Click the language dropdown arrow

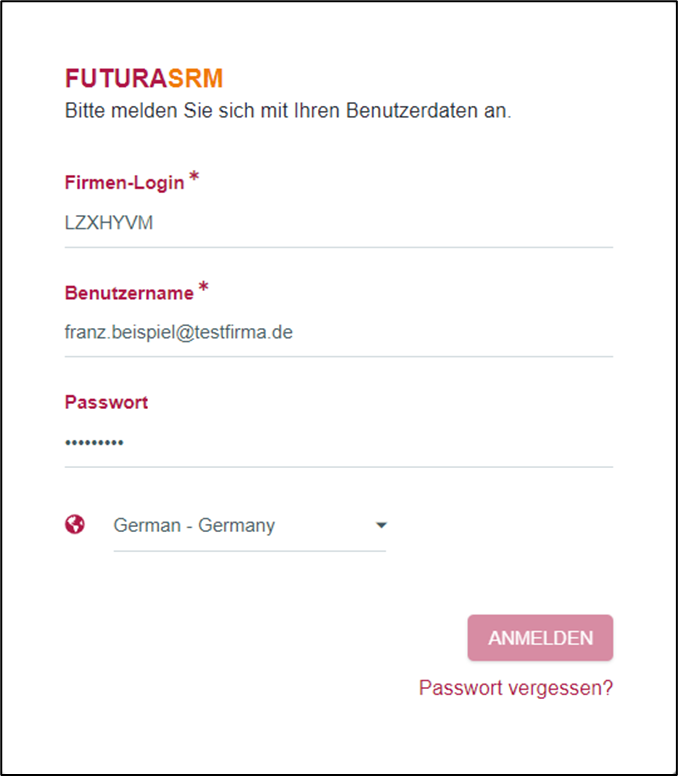tap(380, 525)
